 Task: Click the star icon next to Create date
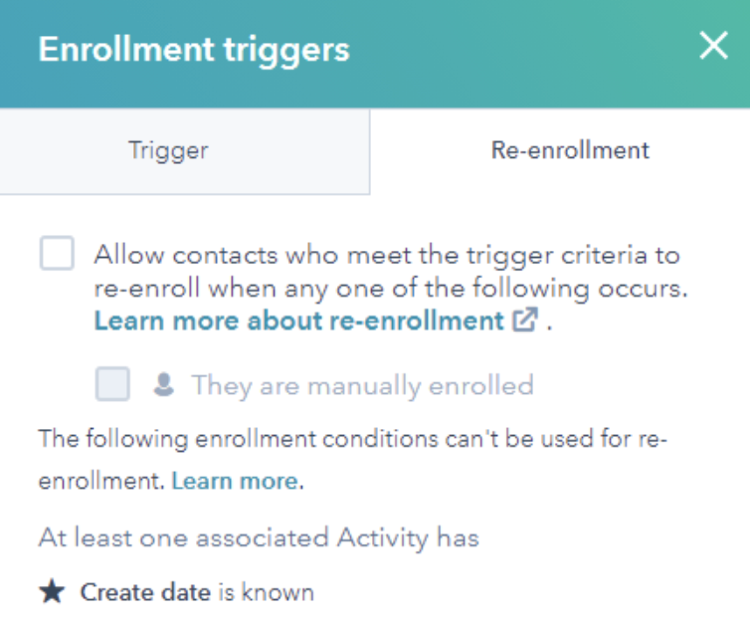51,592
